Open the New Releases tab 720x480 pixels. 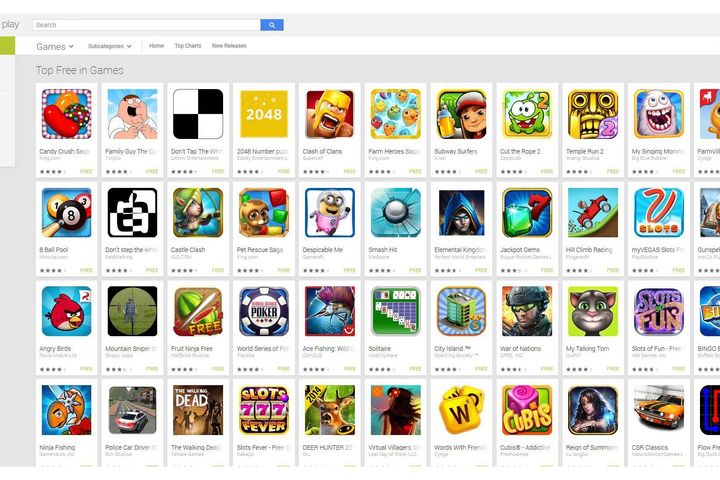[x=229, y=45]
